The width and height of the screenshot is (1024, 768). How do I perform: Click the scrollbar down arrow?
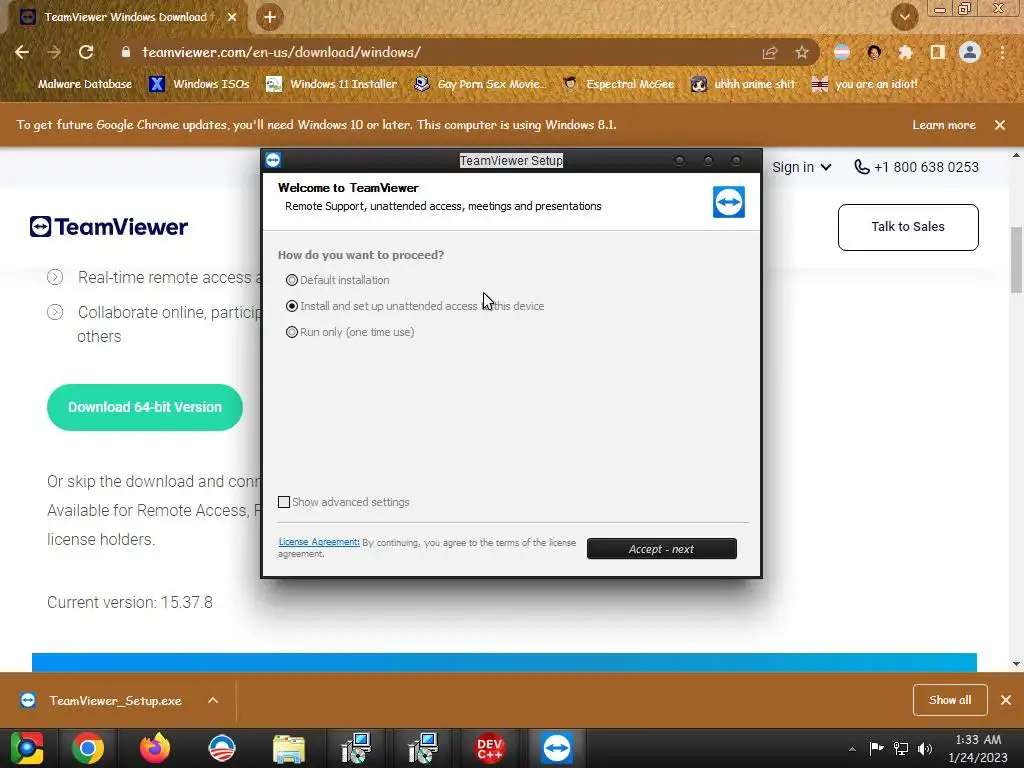(1017, 664)
